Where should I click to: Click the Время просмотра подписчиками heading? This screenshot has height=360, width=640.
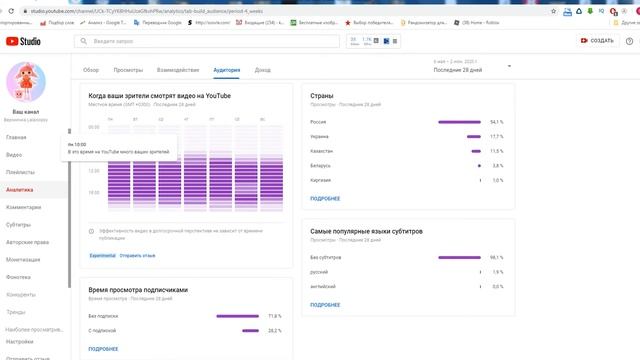point(138,290)
